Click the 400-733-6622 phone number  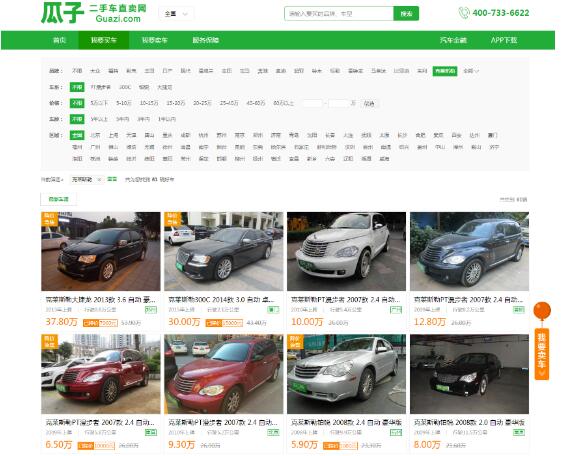[x=501, y=13]
